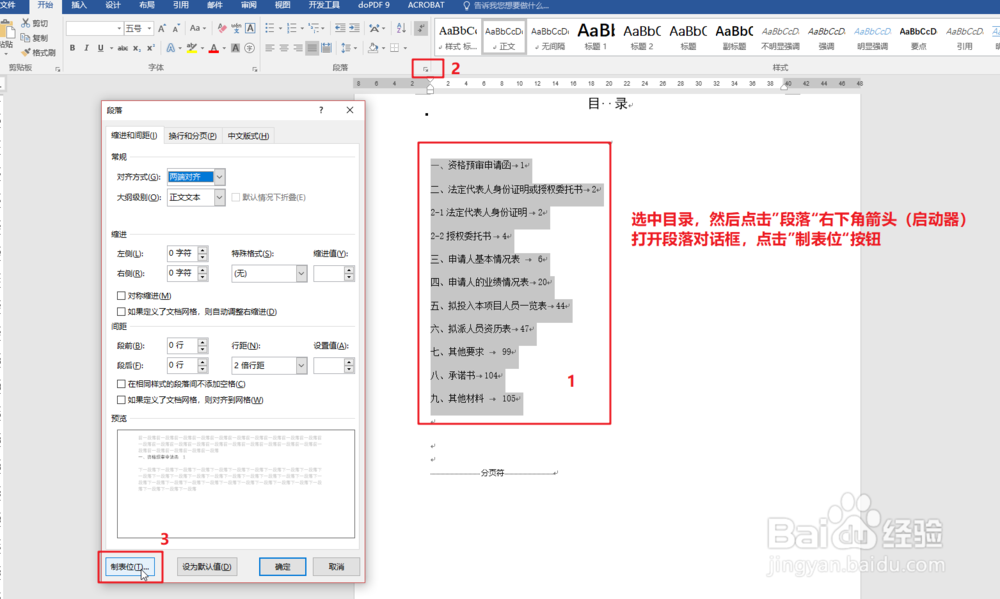Click the 制表位 button
1000x599 pixels.
tap(130, 566)
